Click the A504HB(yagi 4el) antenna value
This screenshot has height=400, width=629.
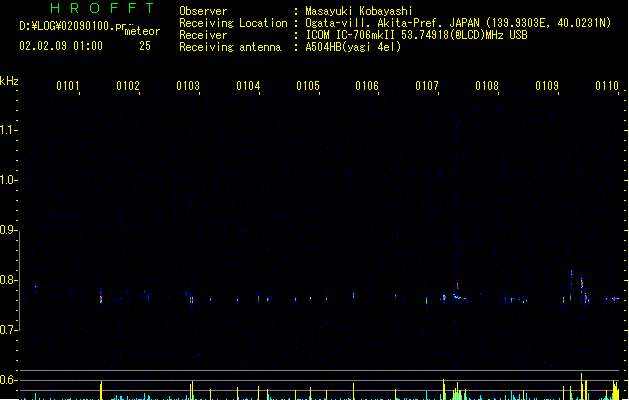pos(353,47)
